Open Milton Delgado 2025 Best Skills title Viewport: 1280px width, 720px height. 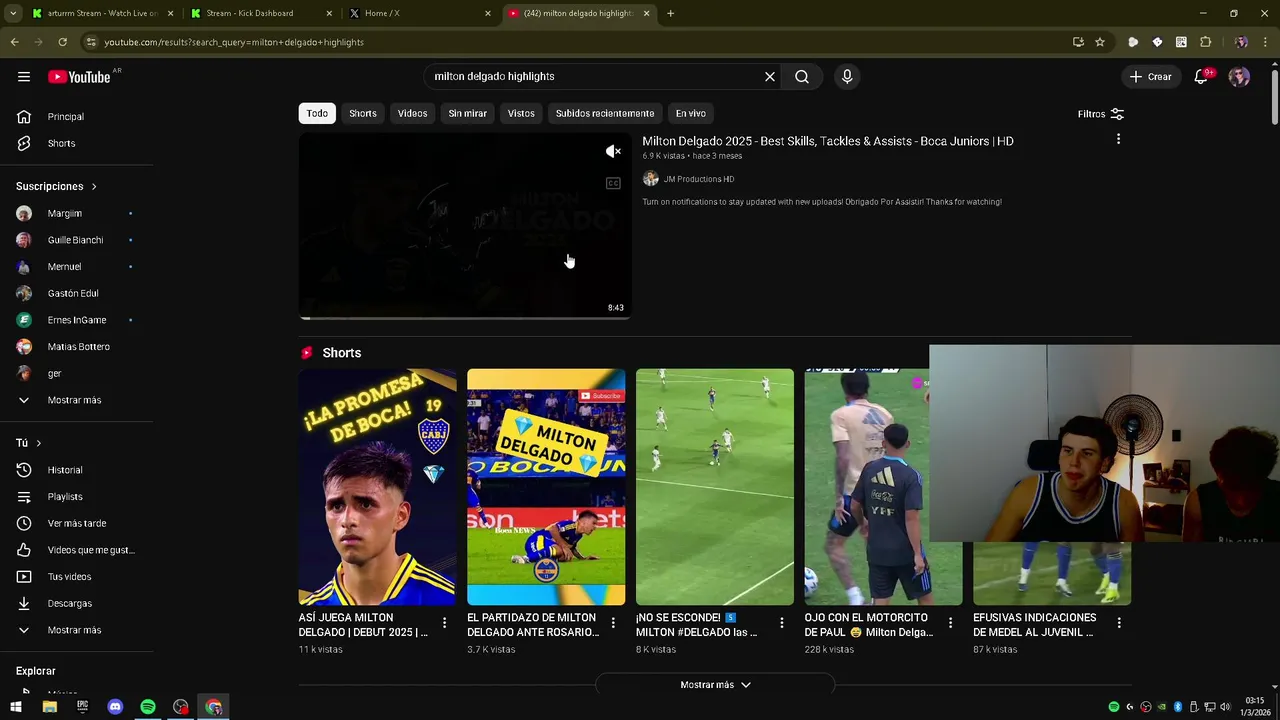click(x=828, y=141)
